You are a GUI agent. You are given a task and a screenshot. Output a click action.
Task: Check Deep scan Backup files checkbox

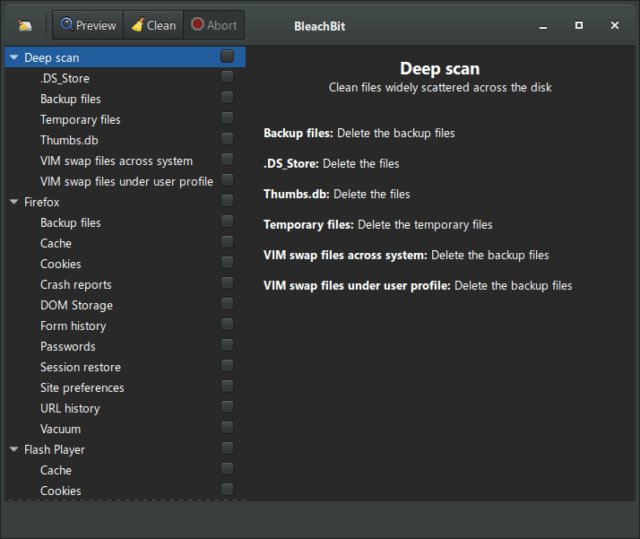tap(227, 97)
